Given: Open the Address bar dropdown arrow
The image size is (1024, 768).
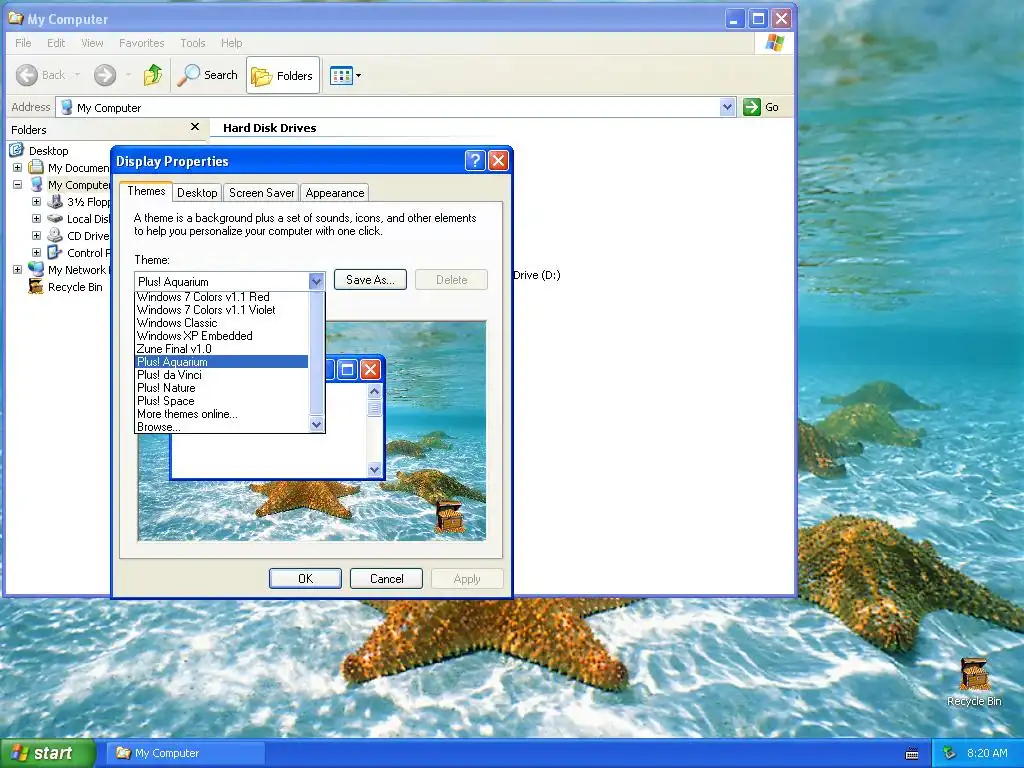Looking at the screenshot, I should click(727, 107).
